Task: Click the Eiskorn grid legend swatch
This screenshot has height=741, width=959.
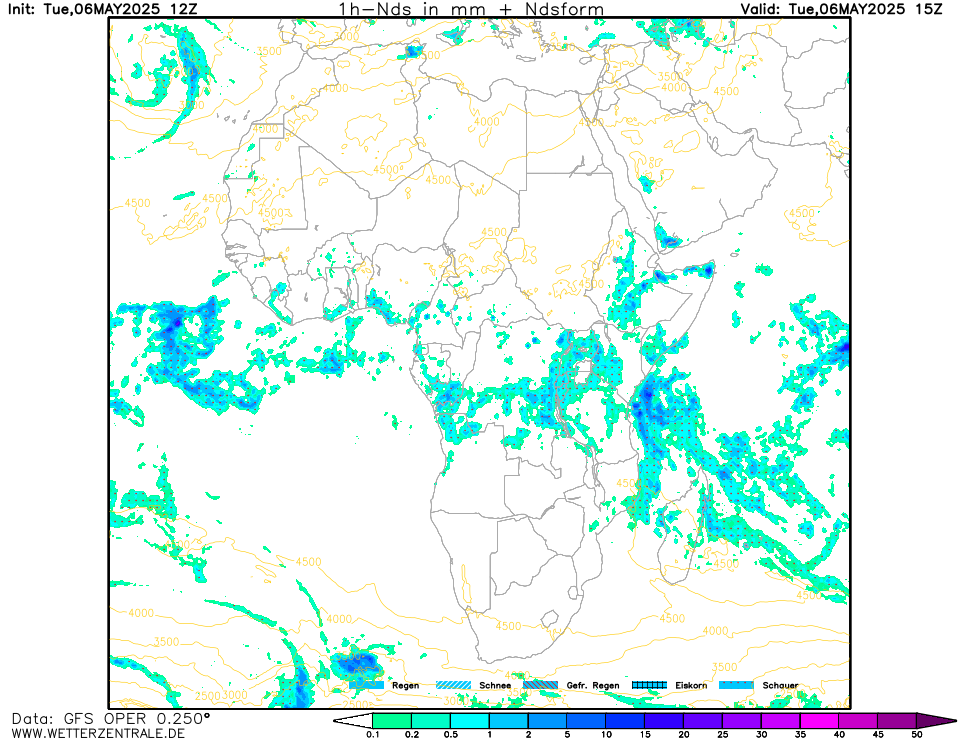Action: point(650,685)
